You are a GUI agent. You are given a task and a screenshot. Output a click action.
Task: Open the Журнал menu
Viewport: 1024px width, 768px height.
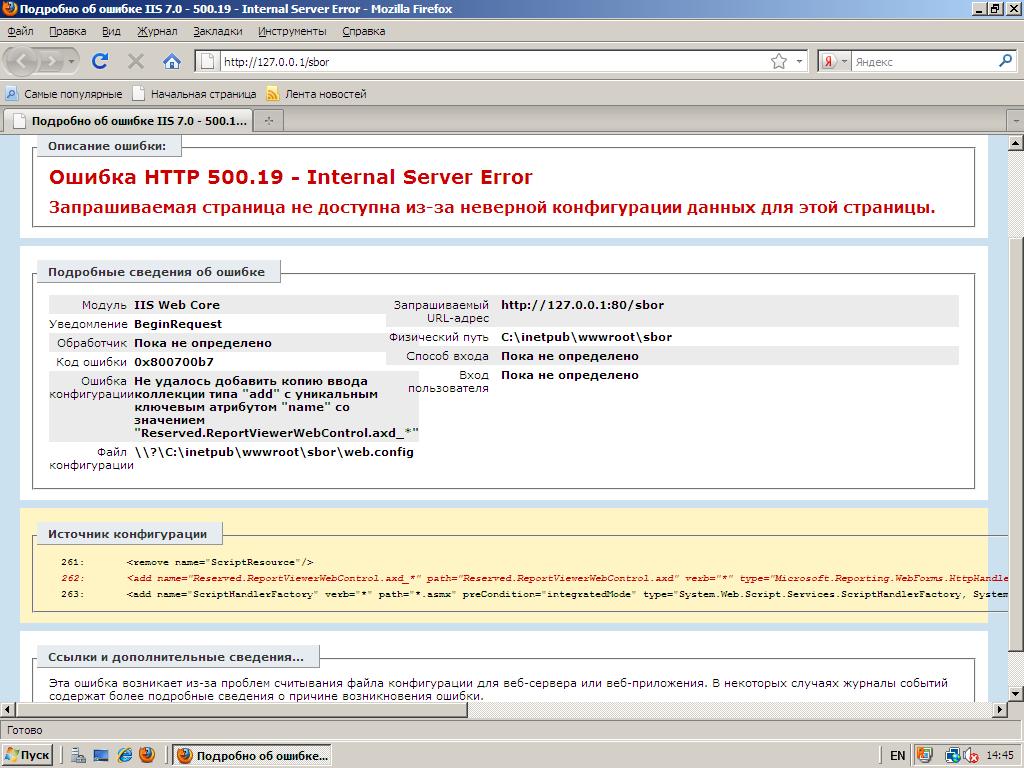[157, 31]
